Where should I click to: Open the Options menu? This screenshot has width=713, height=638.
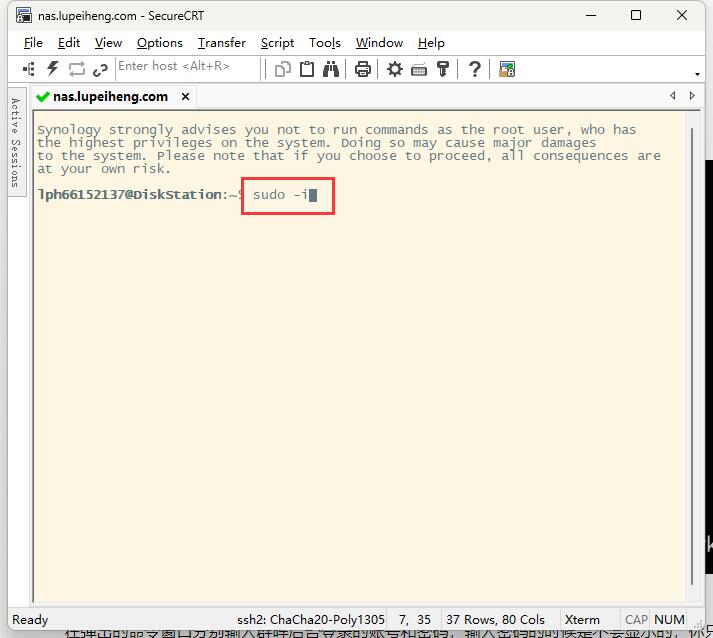[x=160, y=43]
